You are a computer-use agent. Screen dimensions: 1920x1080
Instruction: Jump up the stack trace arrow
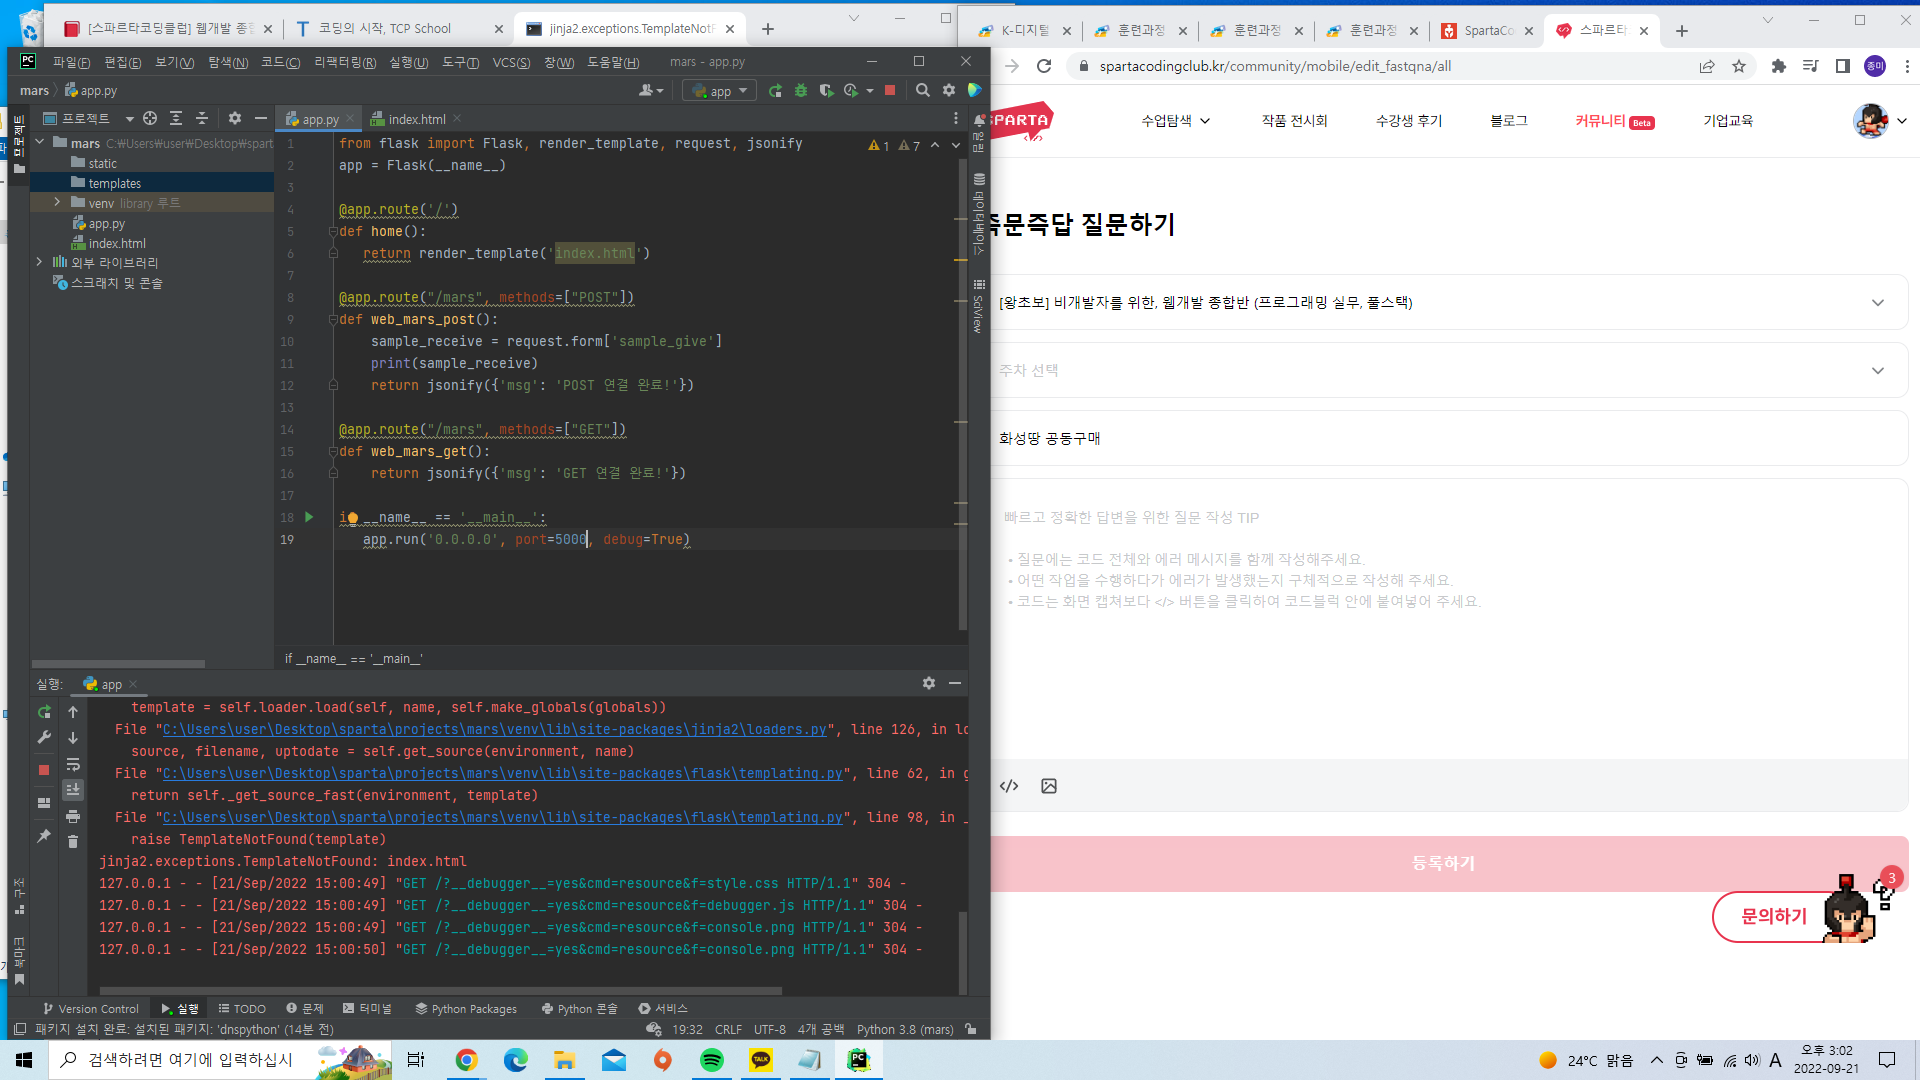click(x=73, y=712)
